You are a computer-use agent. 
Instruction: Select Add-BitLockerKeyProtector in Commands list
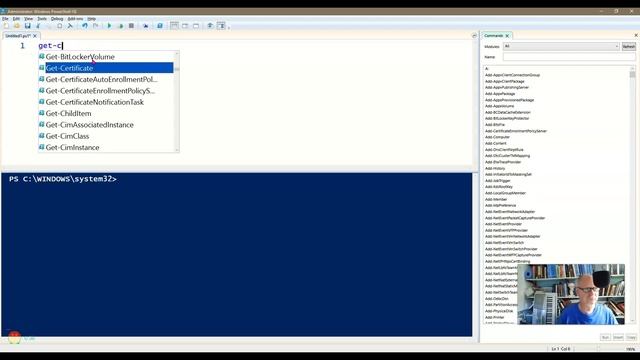(x=507, y=118)
